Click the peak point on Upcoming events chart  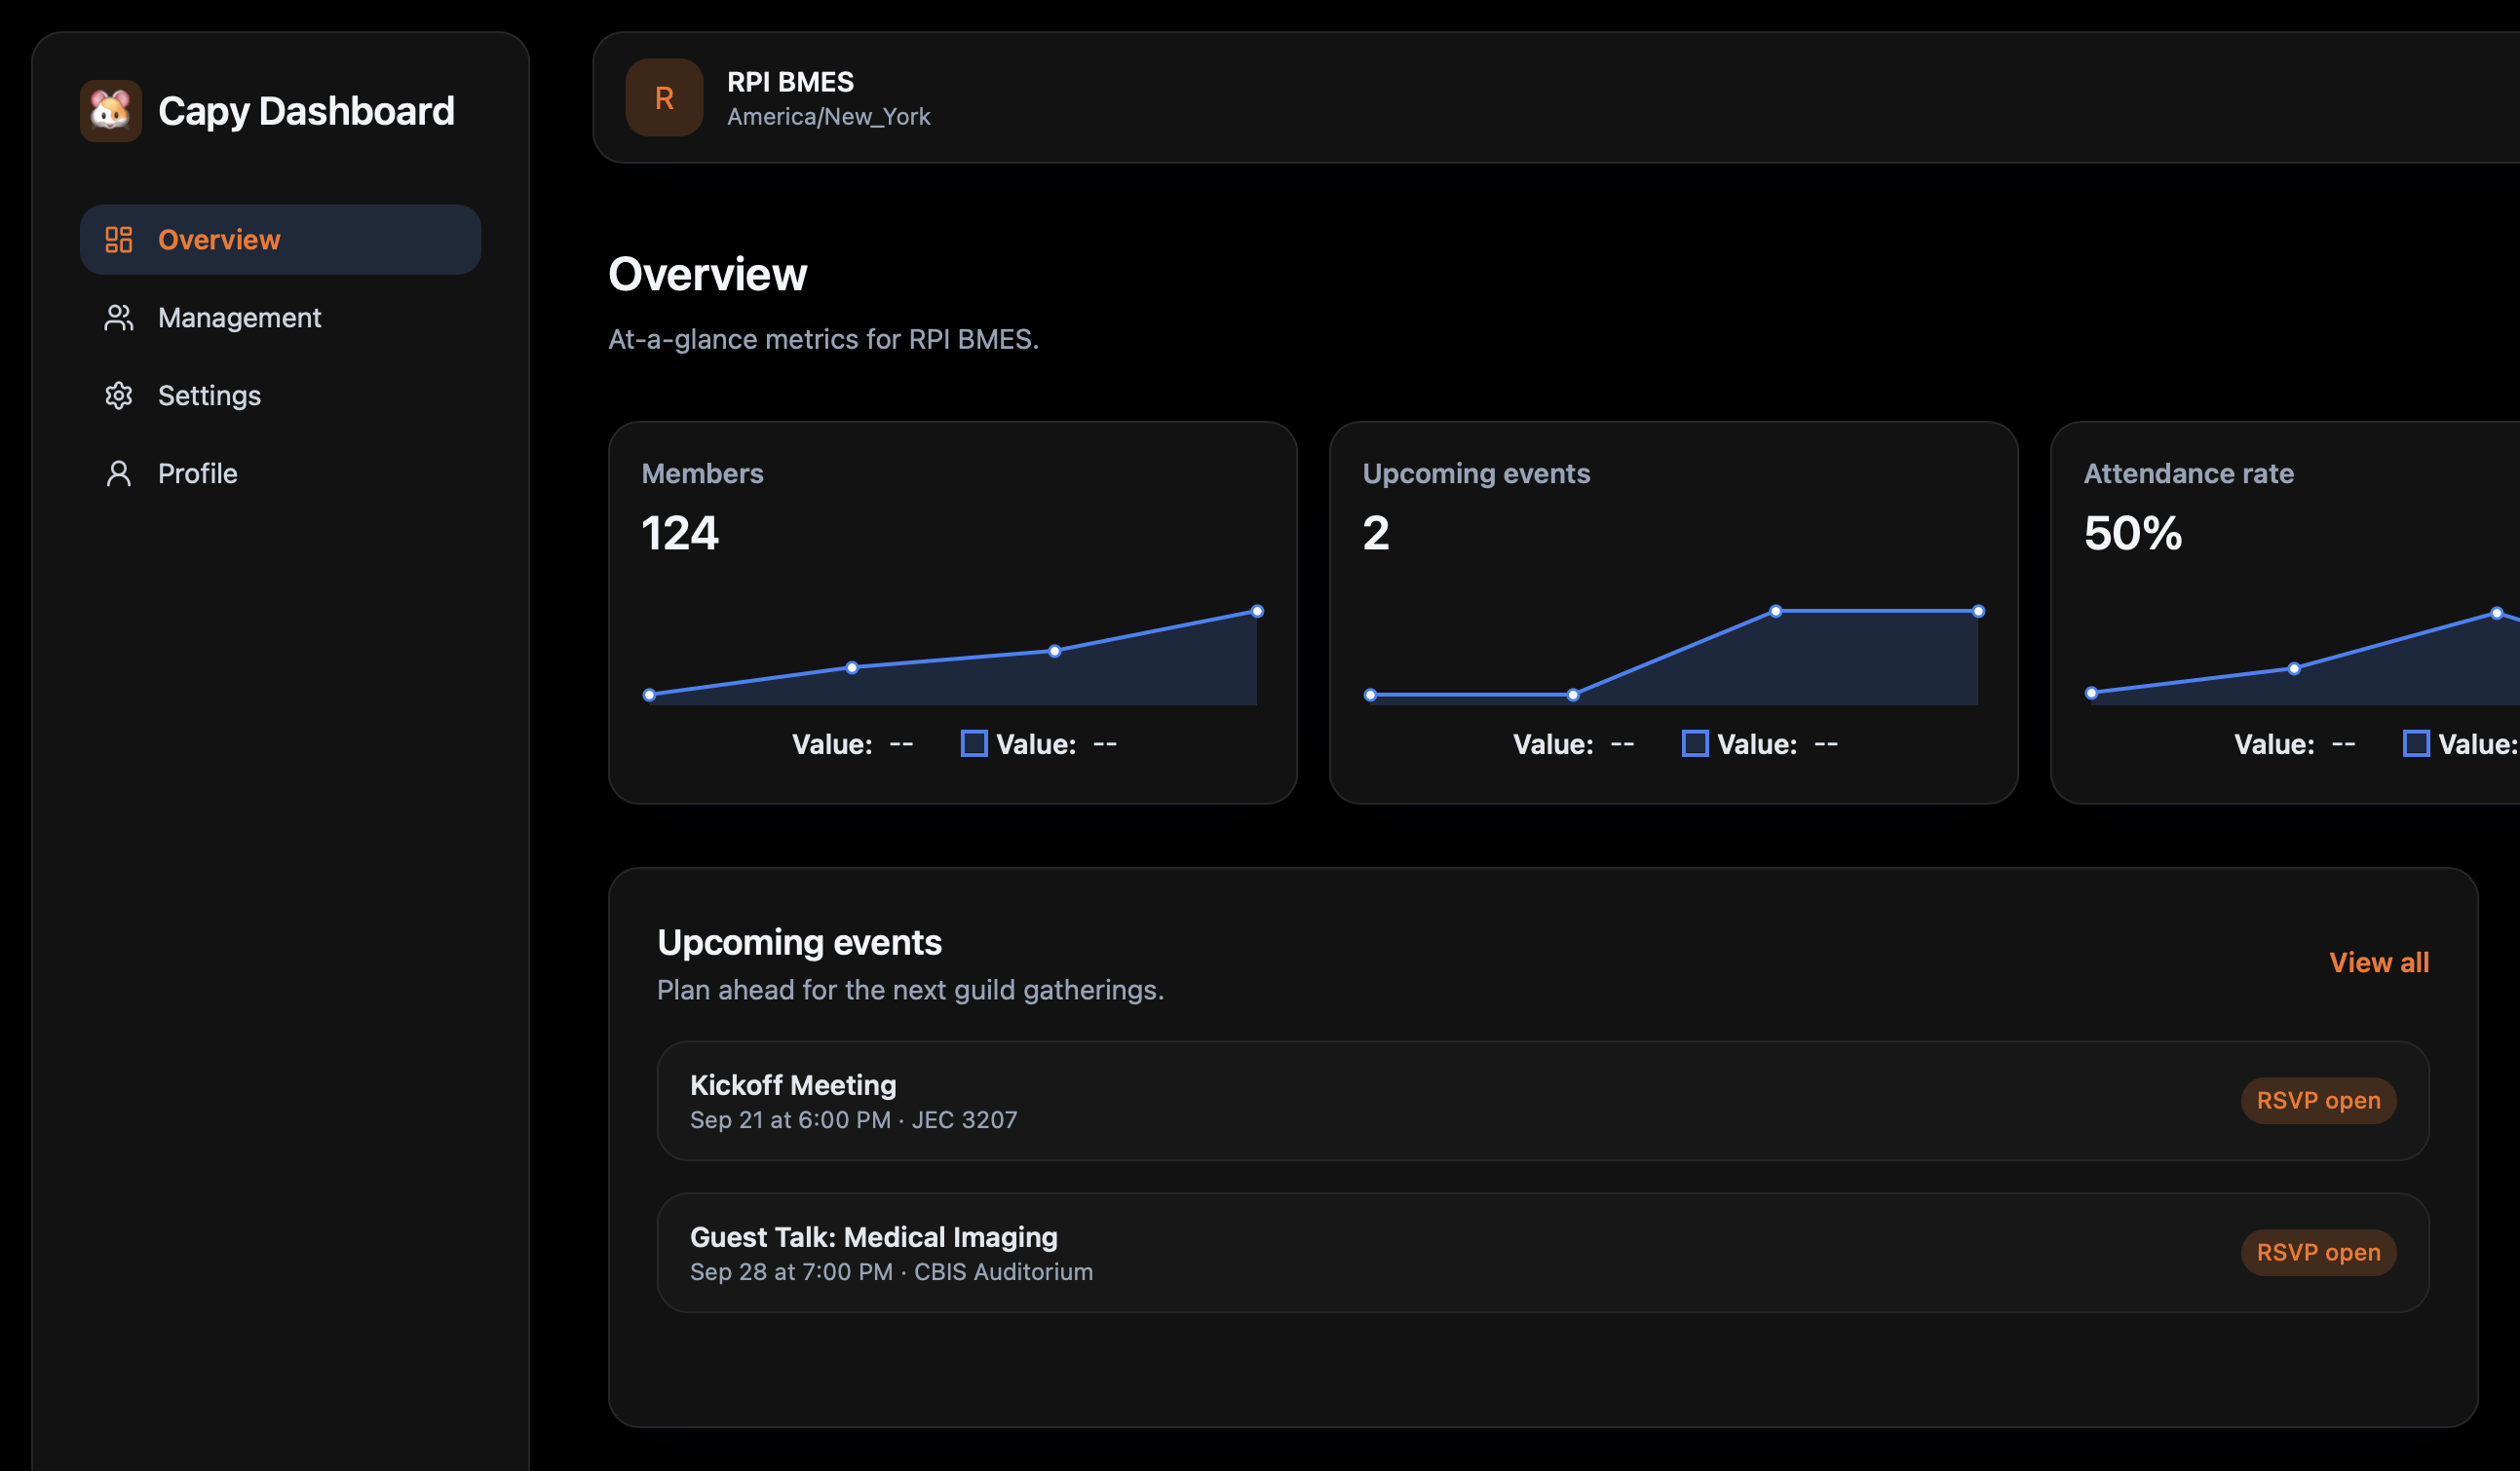click(1775, 610)
